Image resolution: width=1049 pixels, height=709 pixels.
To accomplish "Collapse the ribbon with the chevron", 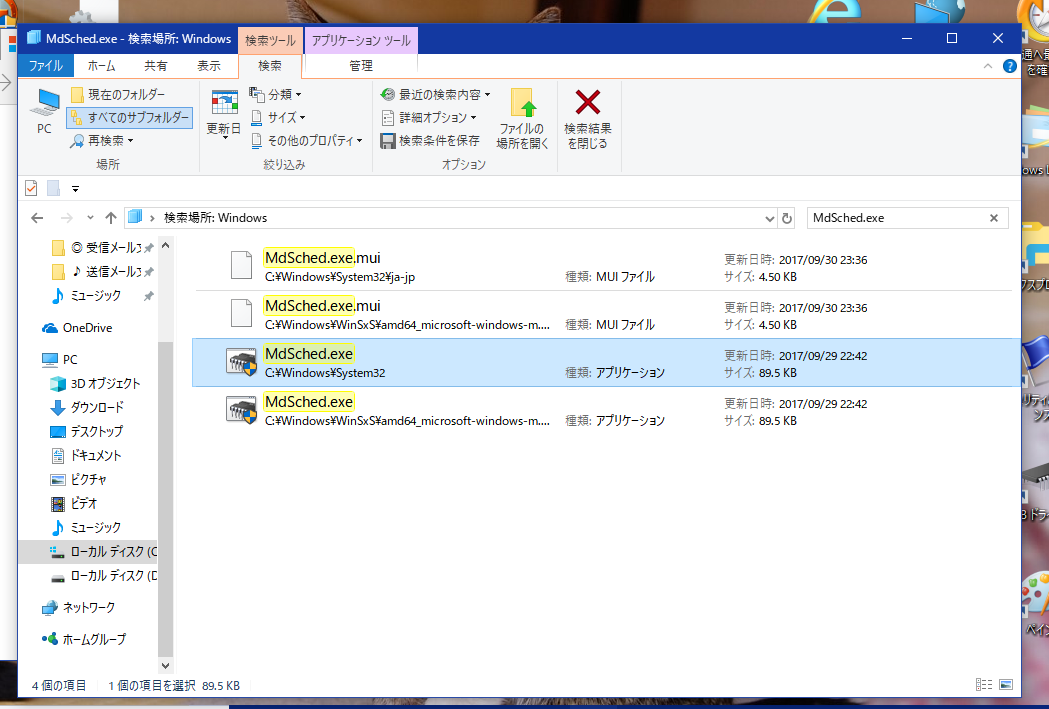I will point(987,66).
